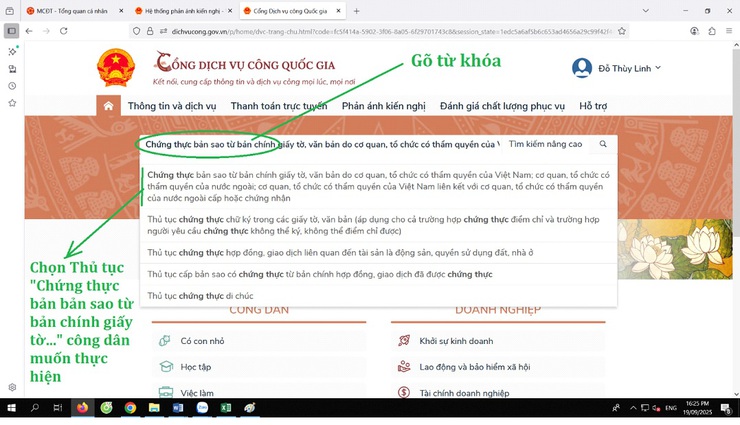Click the search magnifier icon
This screenshot has width=740, height=425.
pyautogui.click(x=603, y=144)
